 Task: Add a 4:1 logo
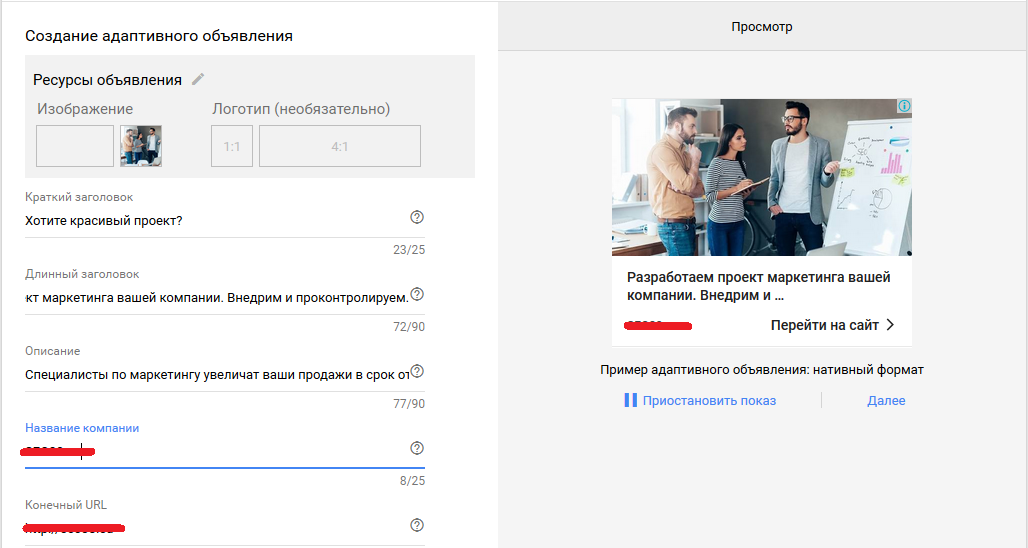click(x=340, y=146)
